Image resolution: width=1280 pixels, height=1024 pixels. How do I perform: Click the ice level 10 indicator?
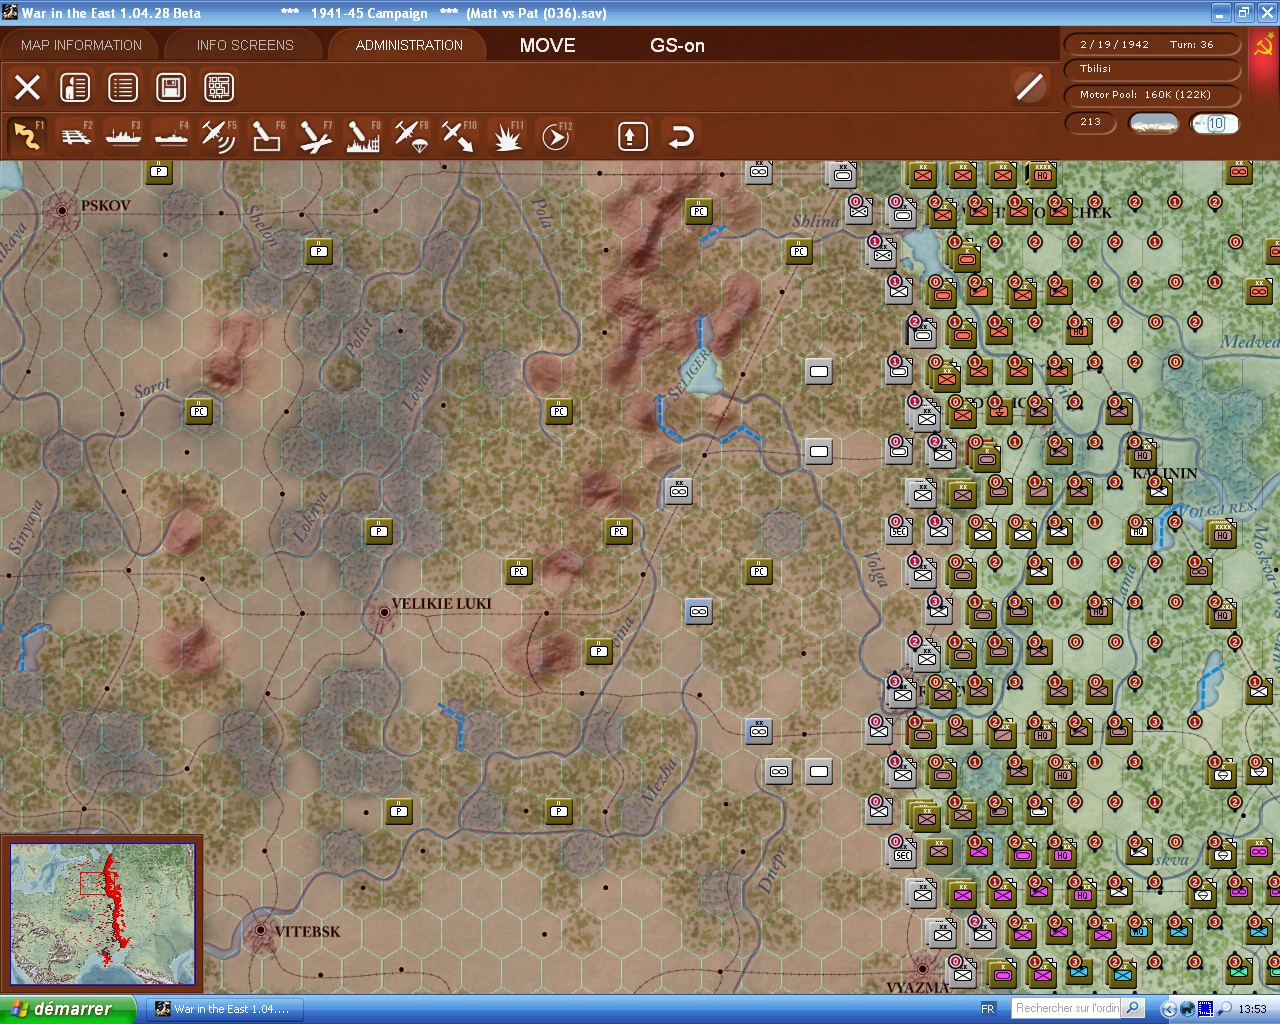(x=1215, y=123)
